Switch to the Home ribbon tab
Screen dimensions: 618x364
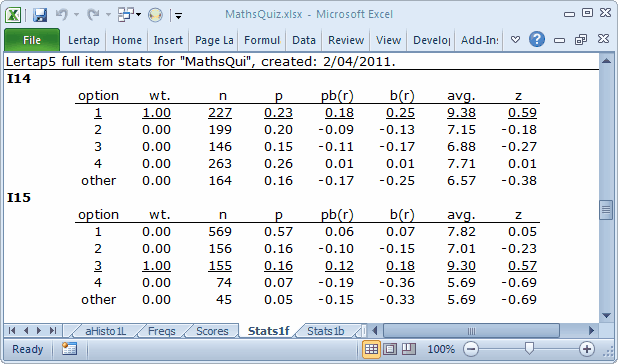coord(127,40)
